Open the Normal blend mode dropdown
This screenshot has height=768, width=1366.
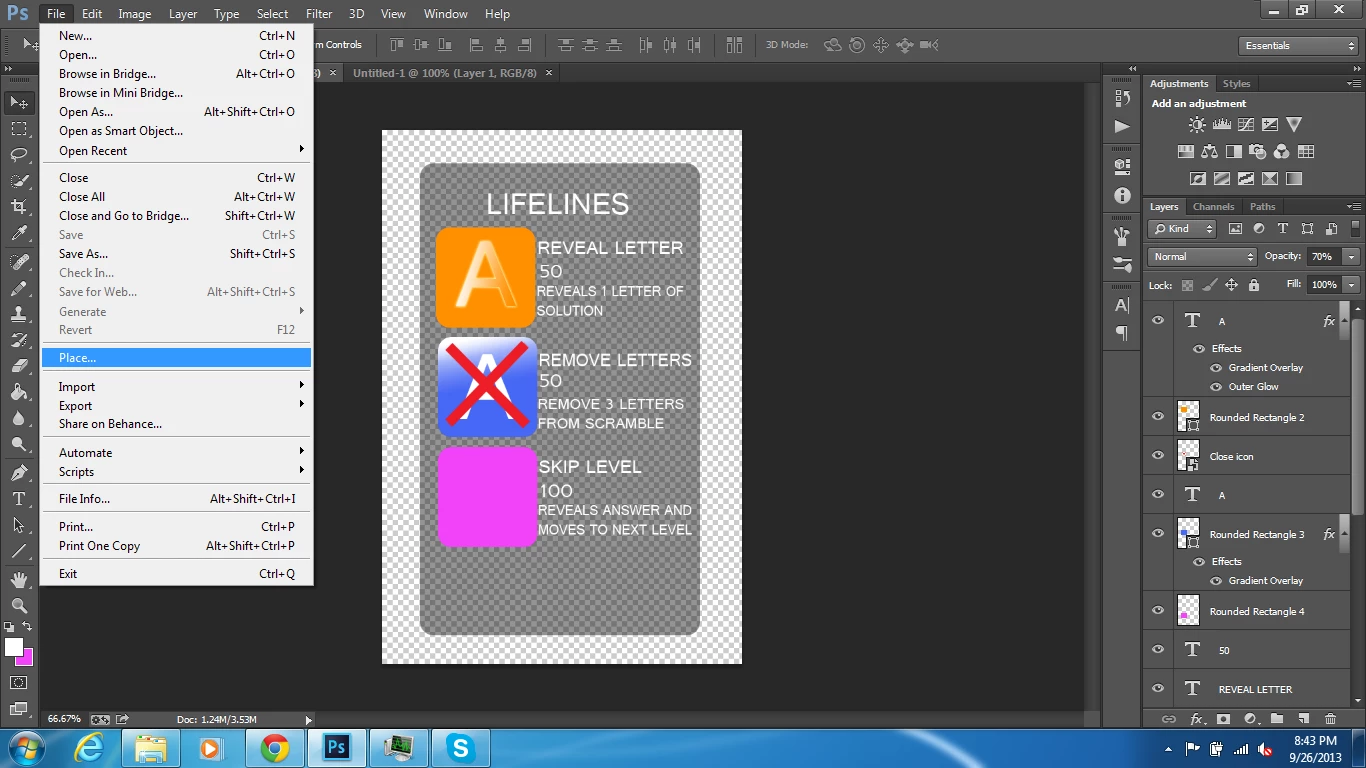click(x=1202, y=257)
